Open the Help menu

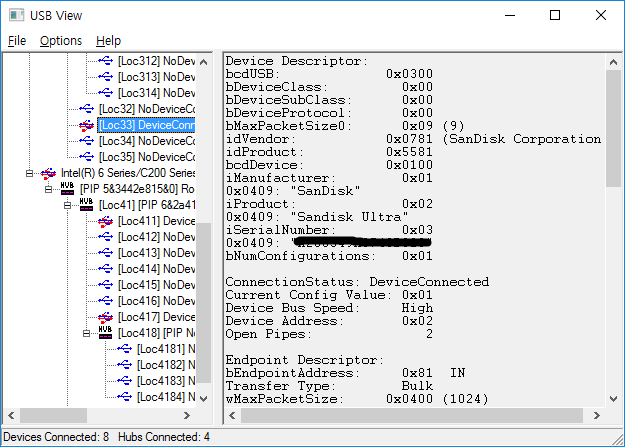108,41
